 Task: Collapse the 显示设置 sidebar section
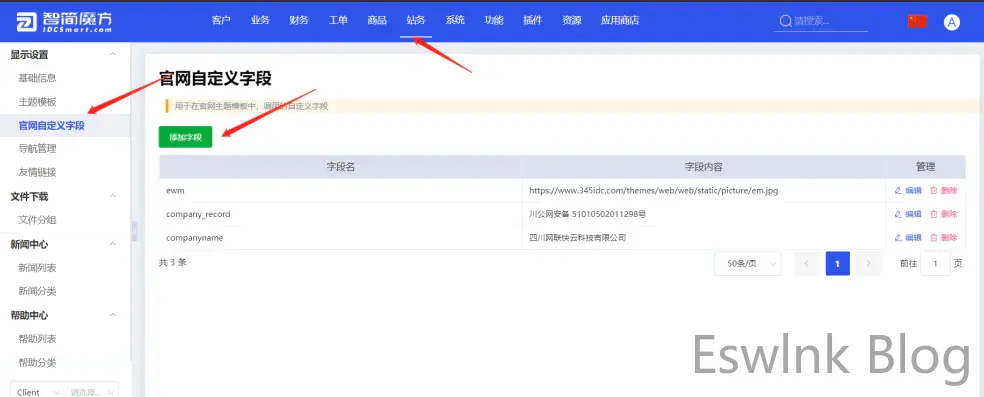[x=113, y=55]
